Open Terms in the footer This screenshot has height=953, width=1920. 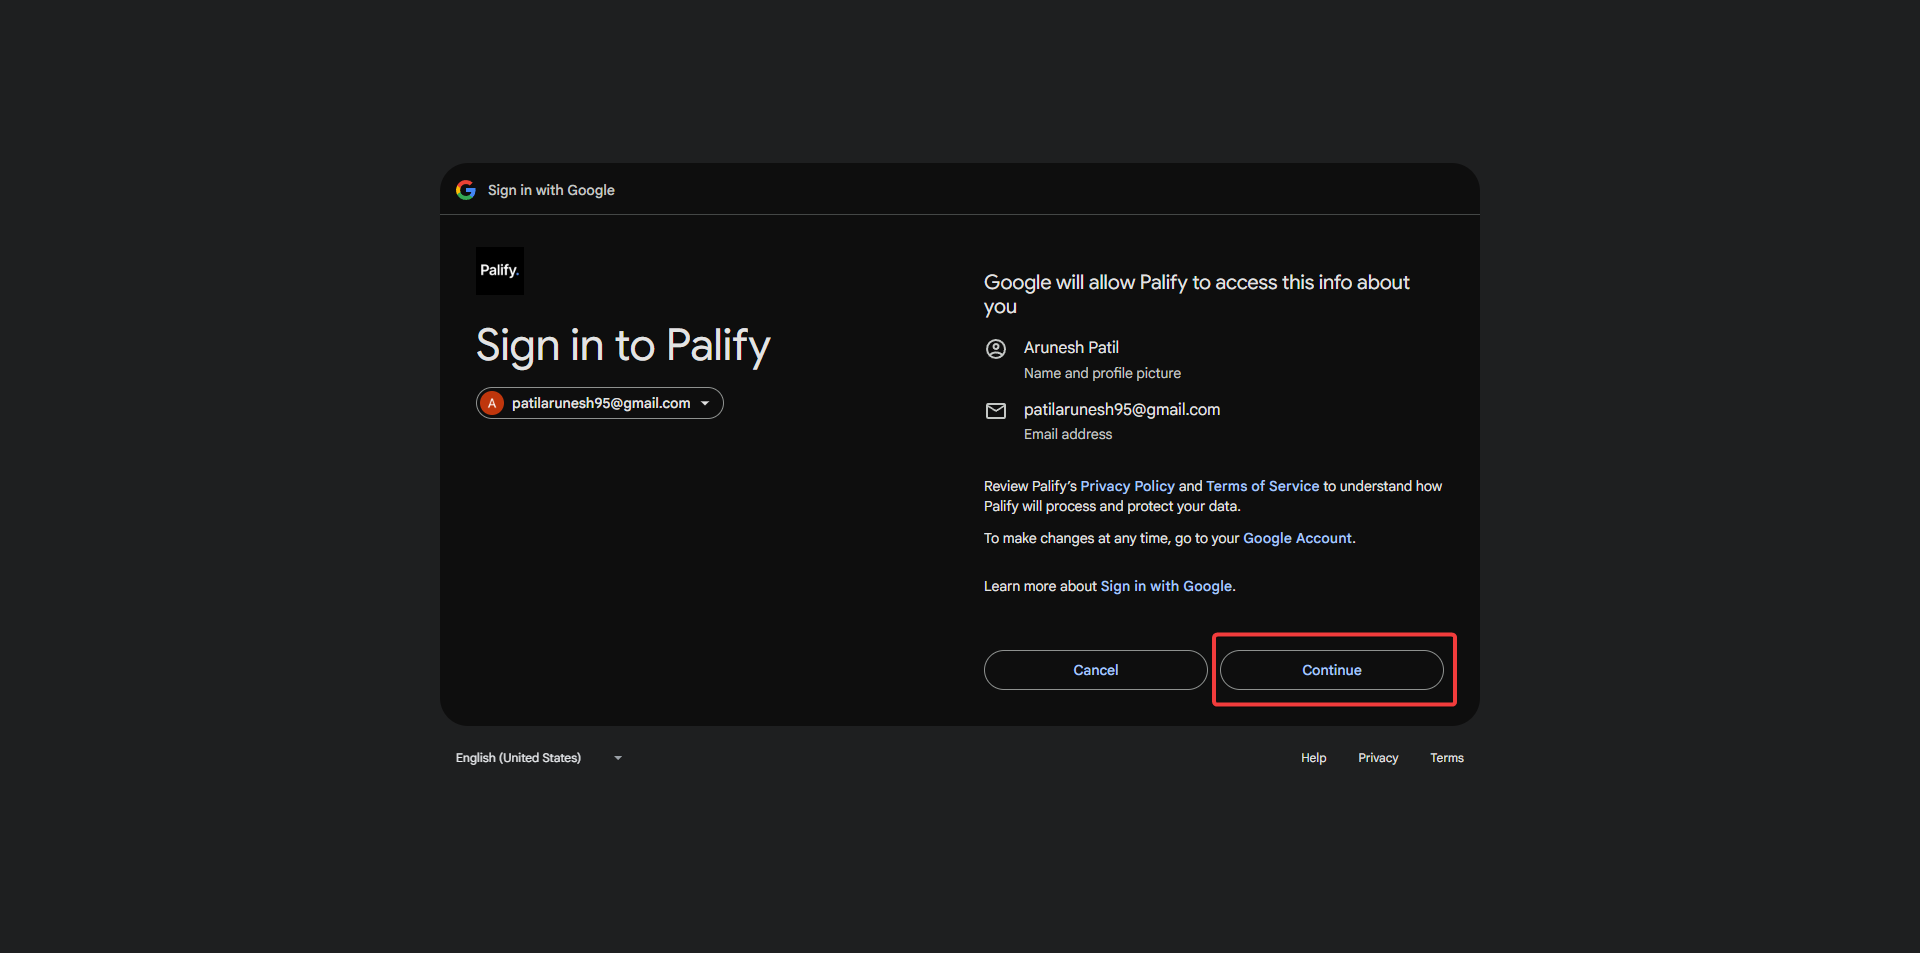click(x=1446, y=758)
